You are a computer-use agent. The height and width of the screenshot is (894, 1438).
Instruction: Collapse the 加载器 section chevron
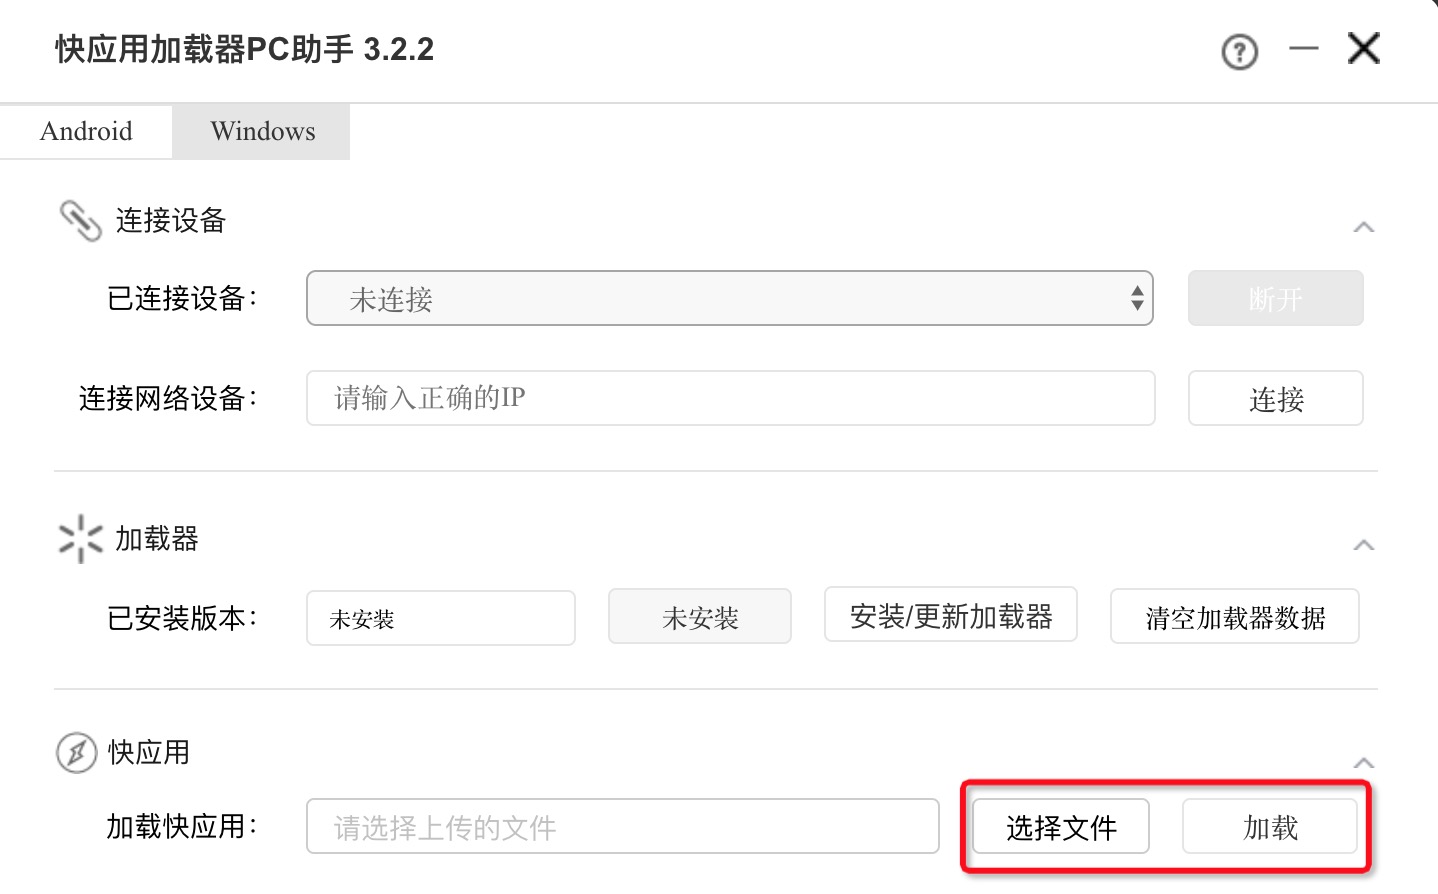pos(1363,545)
